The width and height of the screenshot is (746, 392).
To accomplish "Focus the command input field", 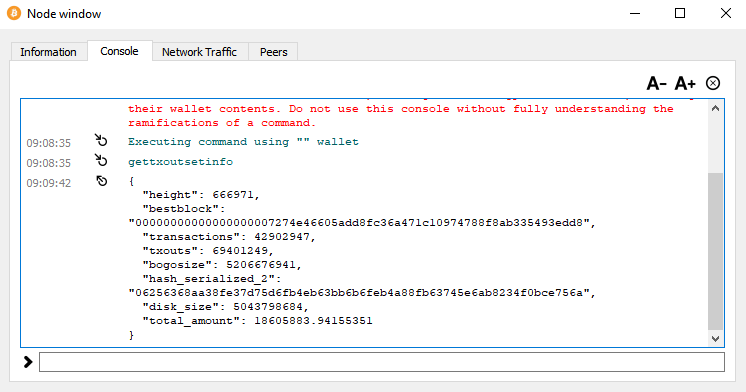I will 382,362.
